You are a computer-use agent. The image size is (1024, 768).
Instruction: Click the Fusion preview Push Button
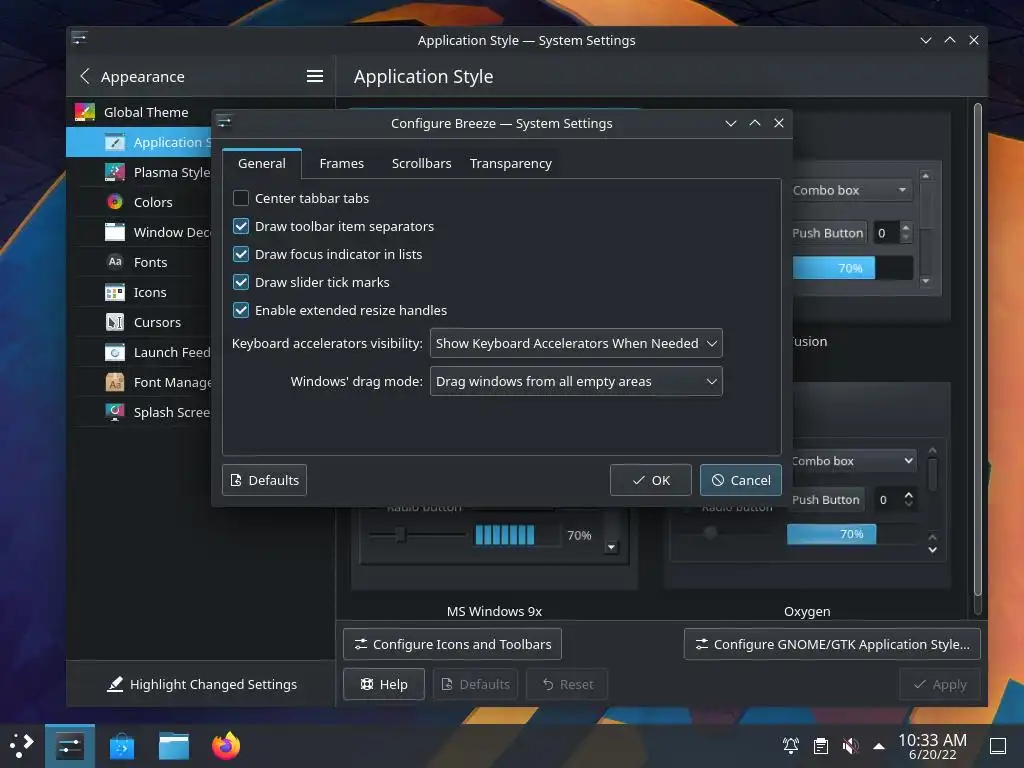[x=829, y=232]
